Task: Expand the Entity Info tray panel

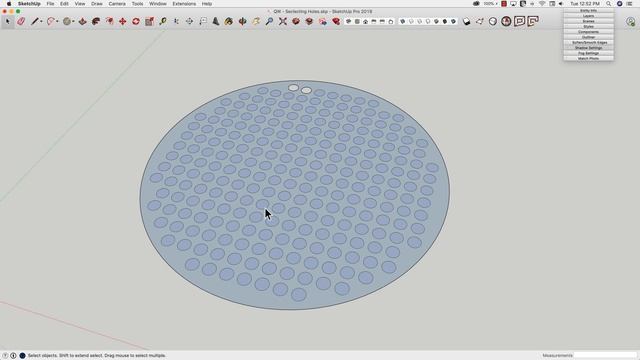Action: (x=589, y=11)
